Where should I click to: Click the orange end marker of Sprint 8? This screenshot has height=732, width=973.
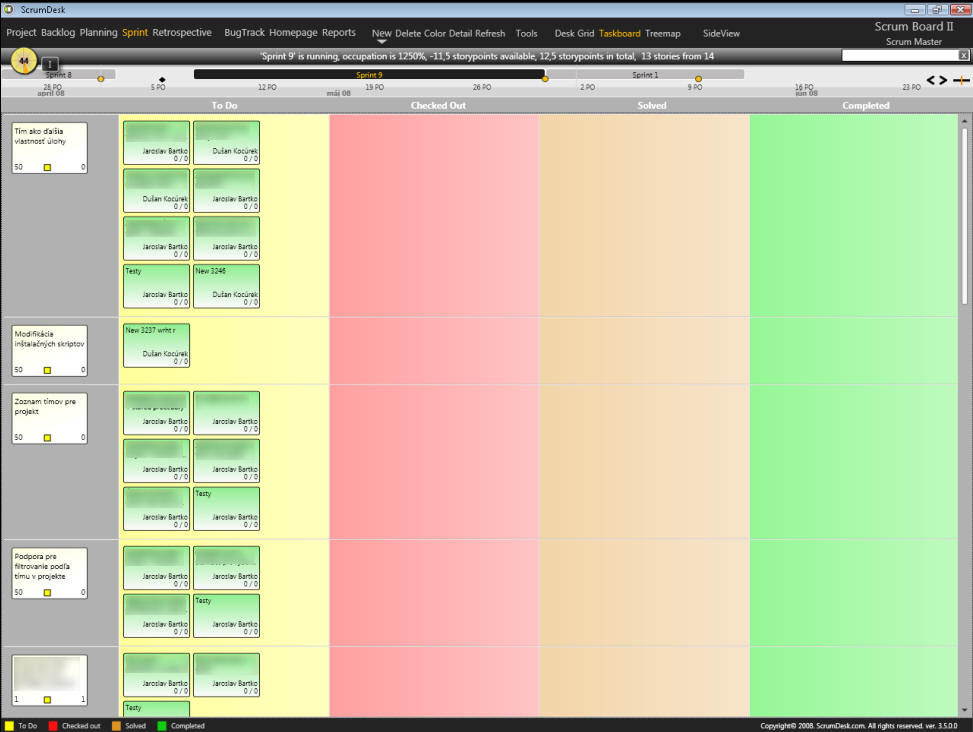click(101, 79)
